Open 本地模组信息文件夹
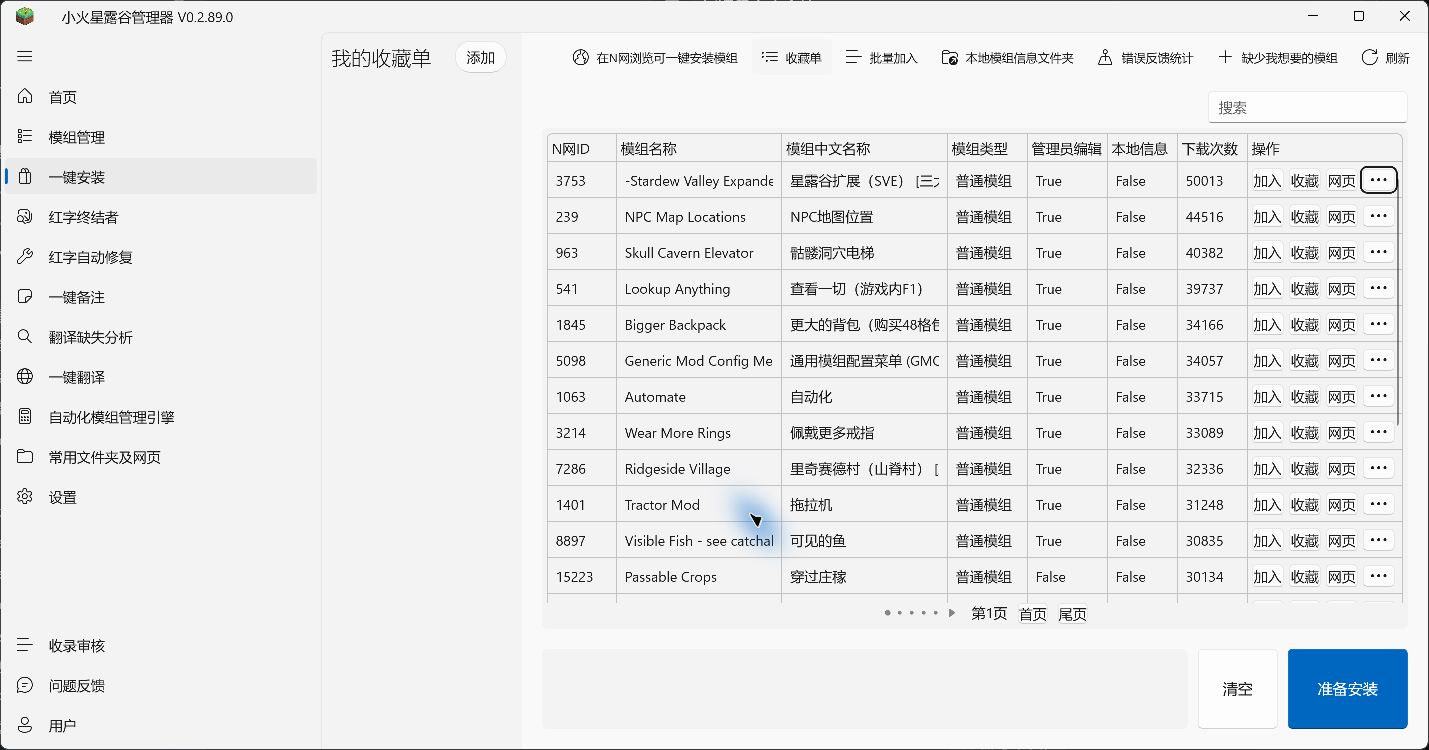Viewport: 1429px width, 750px height. [1008, 58]
